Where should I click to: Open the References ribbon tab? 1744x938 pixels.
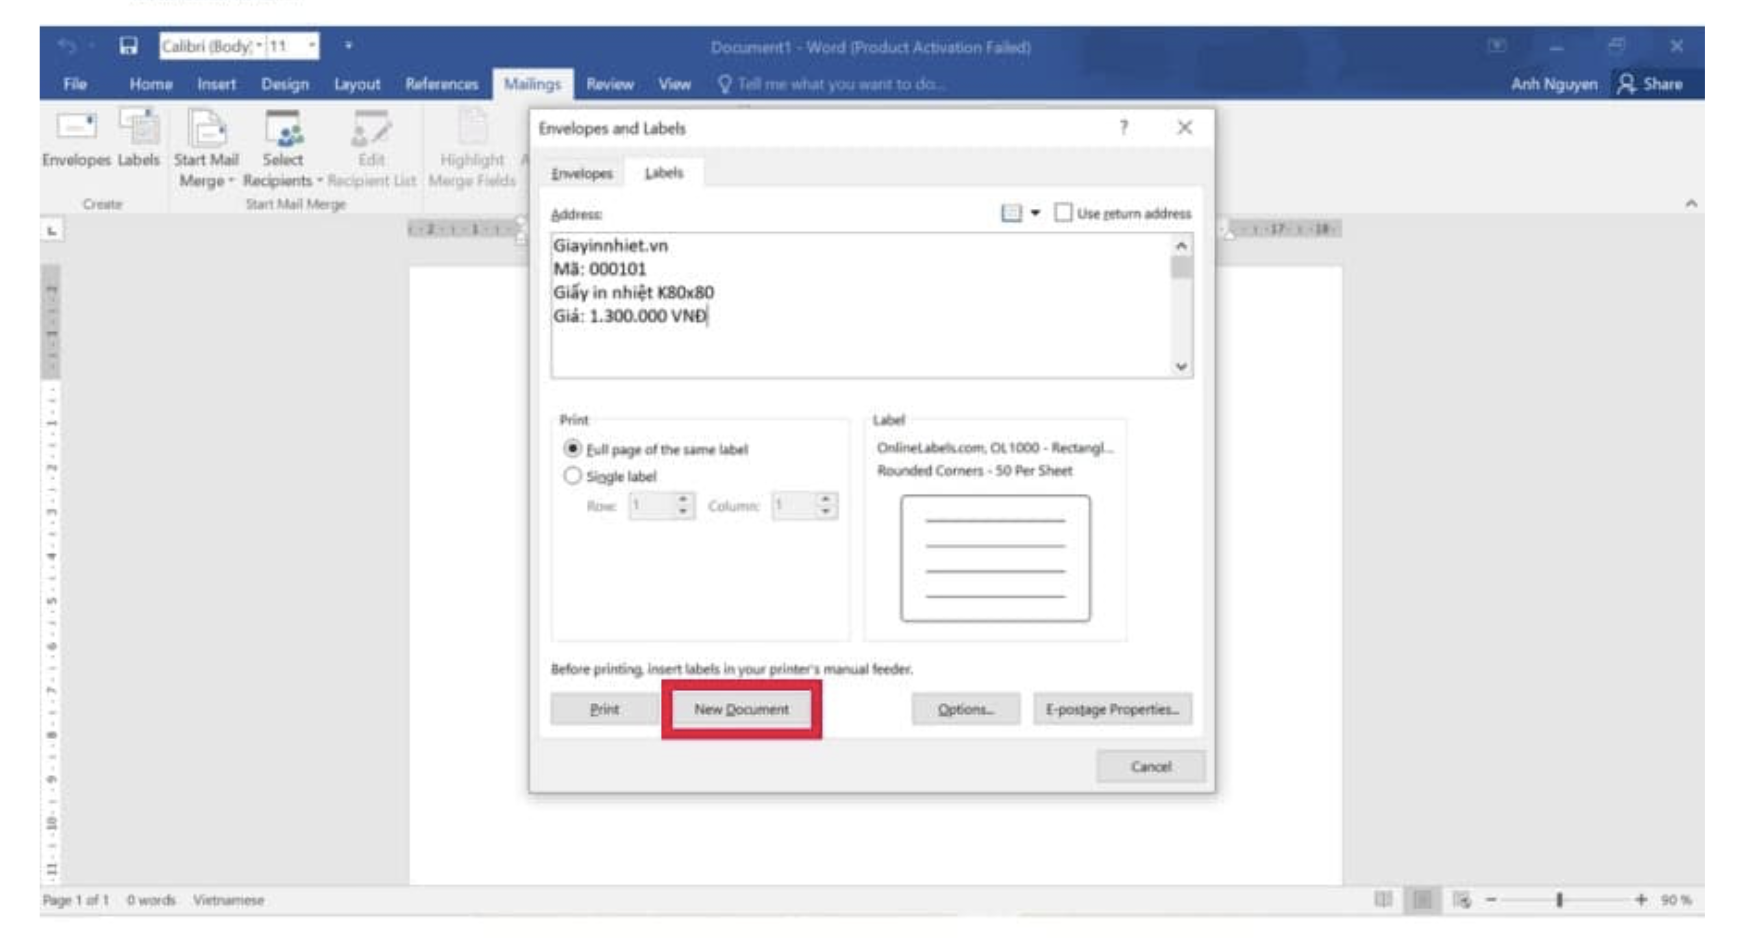(x=441, y=84)
